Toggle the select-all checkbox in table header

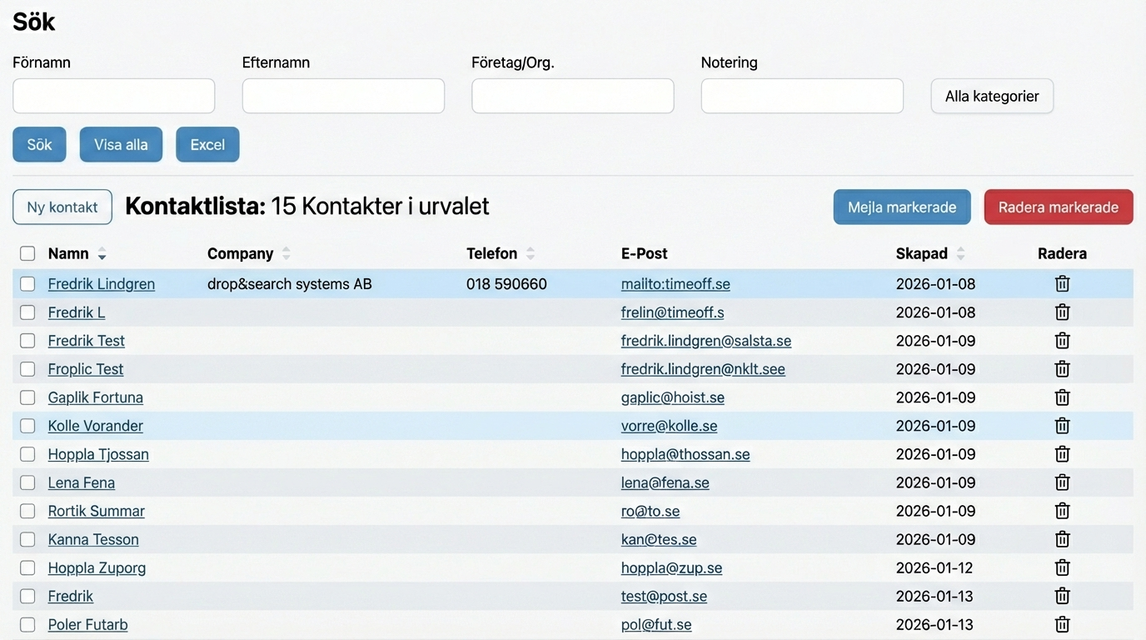click(x=28, y=254)
